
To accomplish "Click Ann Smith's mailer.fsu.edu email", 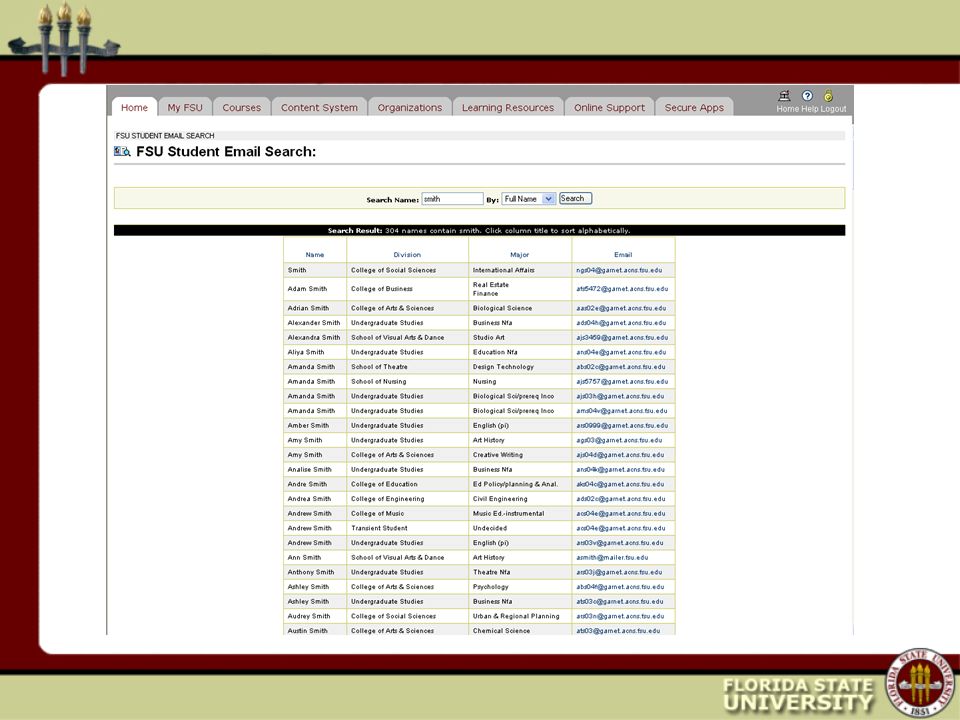I will [x=612, y=558].
